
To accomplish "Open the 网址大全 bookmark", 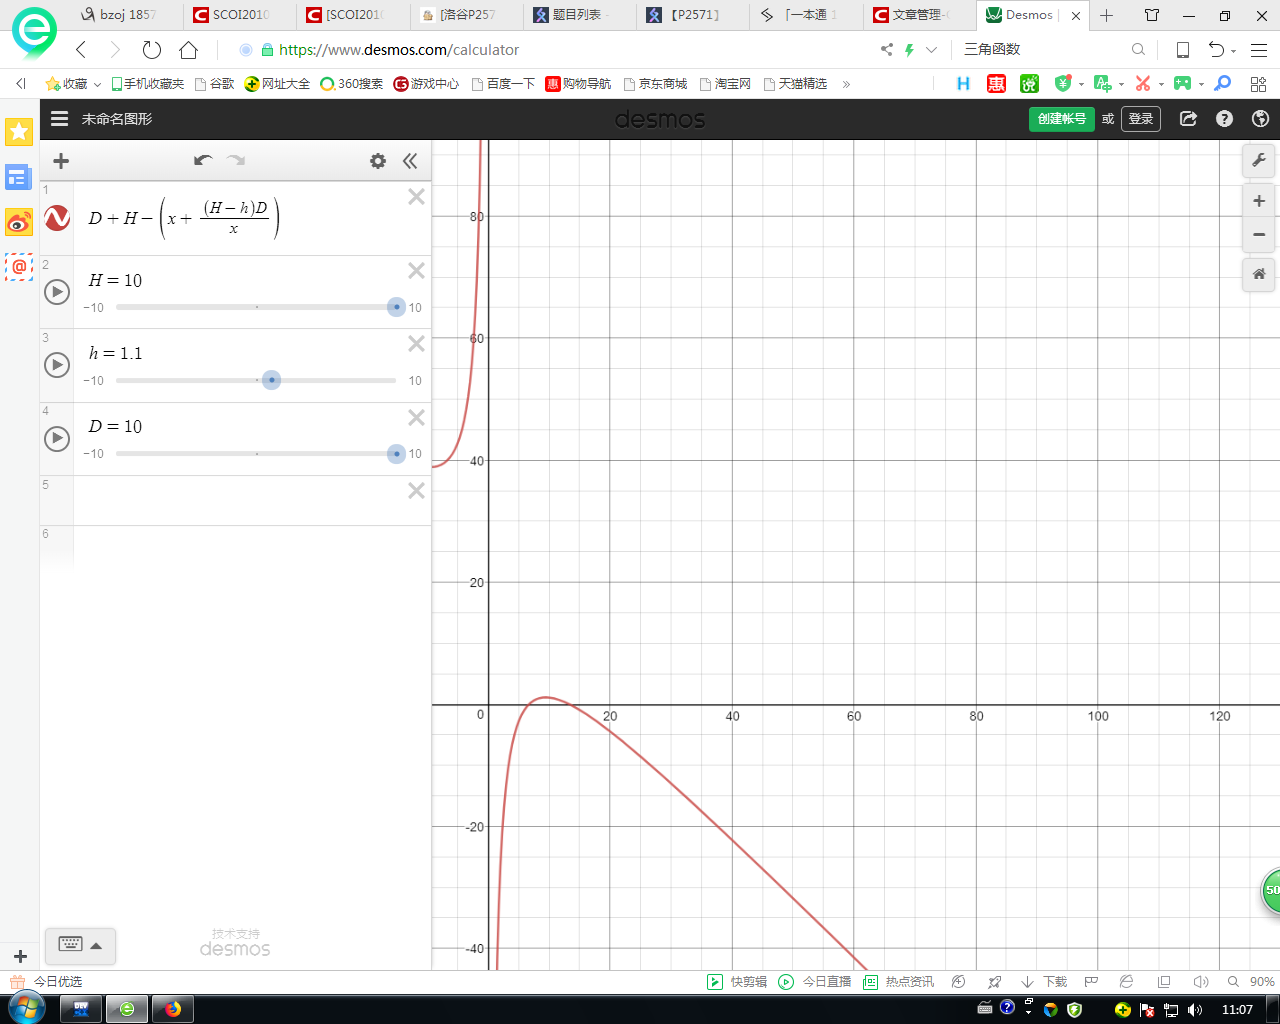I will coord(277,84).
